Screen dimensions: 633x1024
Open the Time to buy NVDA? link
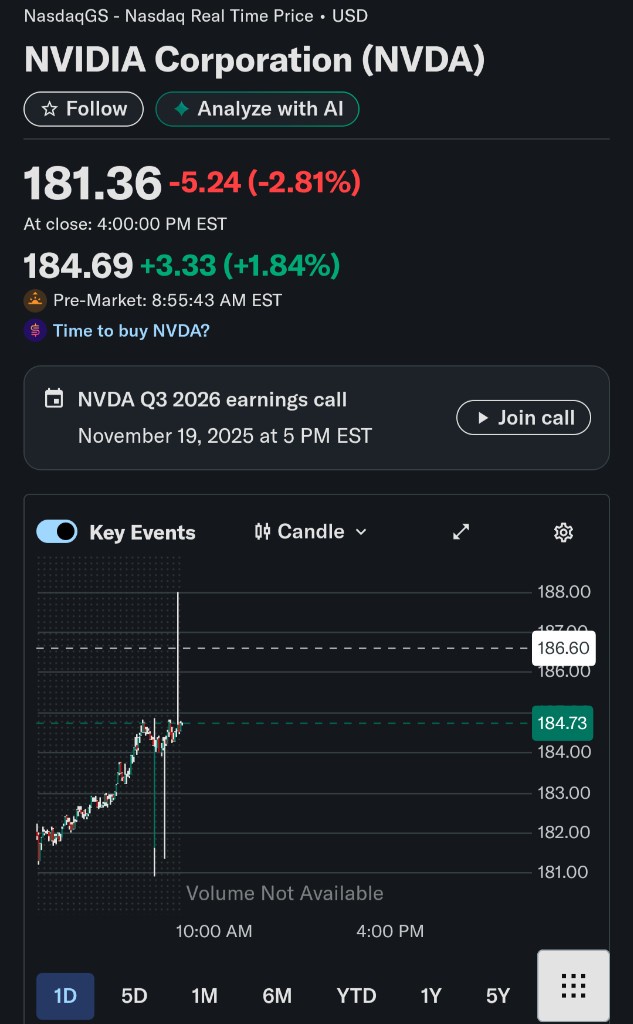point(131,331)
